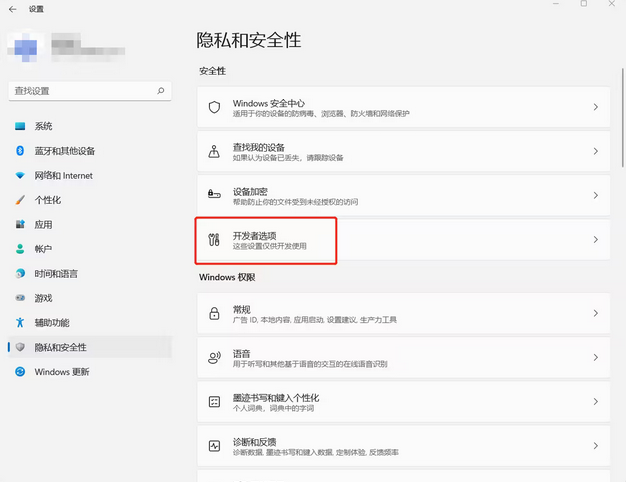Click the network Wi-Fi icon
This screenshot has width=627, height=482.
pyautogui.click(x=20, y=176)
